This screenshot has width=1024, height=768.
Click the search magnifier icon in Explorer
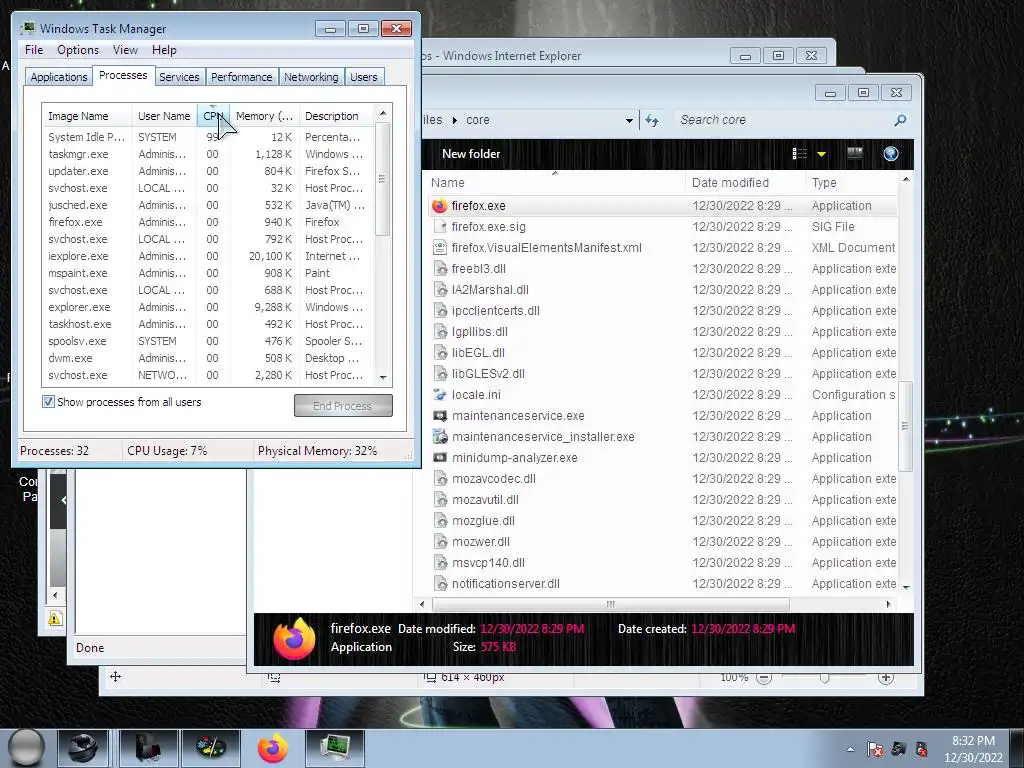(900, 120)
